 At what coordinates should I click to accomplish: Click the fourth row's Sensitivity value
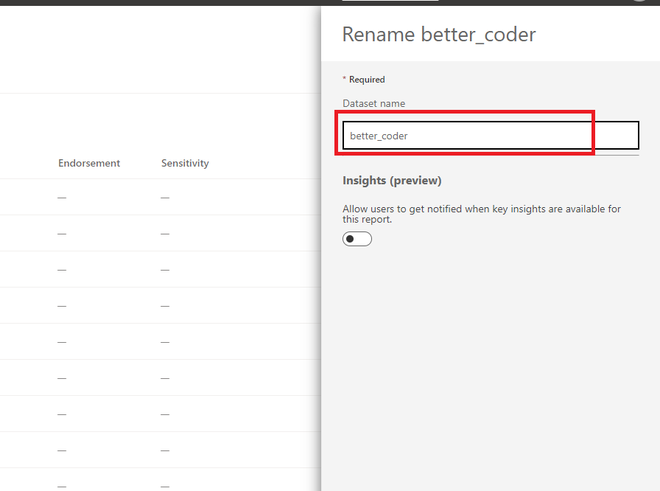point(165,306)
